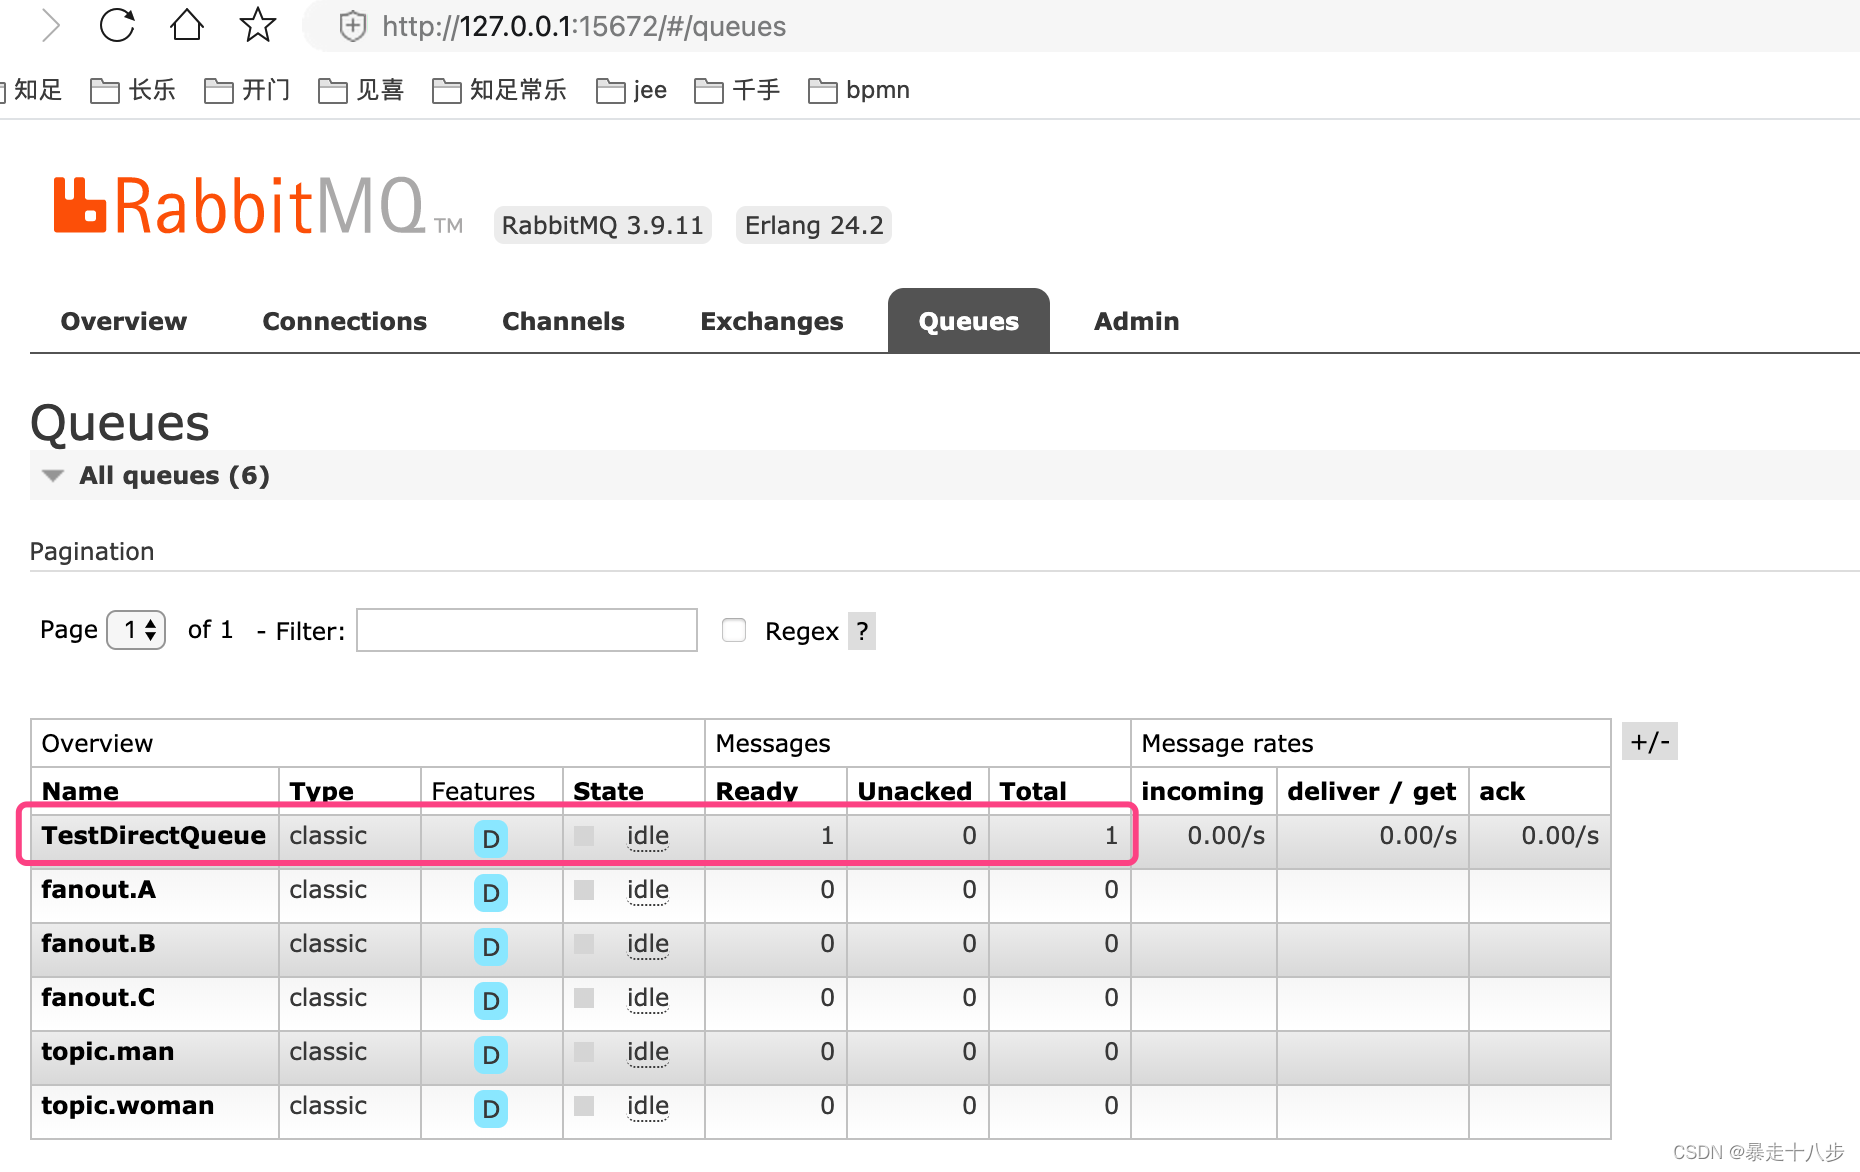Sort queues by the Ready column header
The width and height of the screenshot is (1860, 1172).
pos(756,791)
